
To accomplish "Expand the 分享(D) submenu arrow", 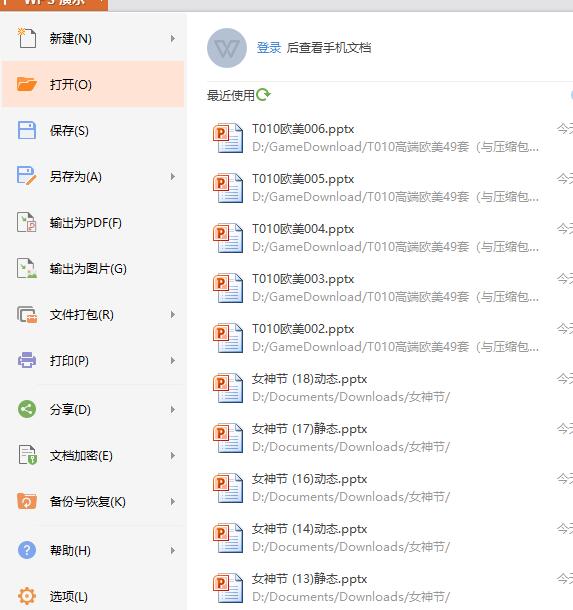I will point(173,409).
